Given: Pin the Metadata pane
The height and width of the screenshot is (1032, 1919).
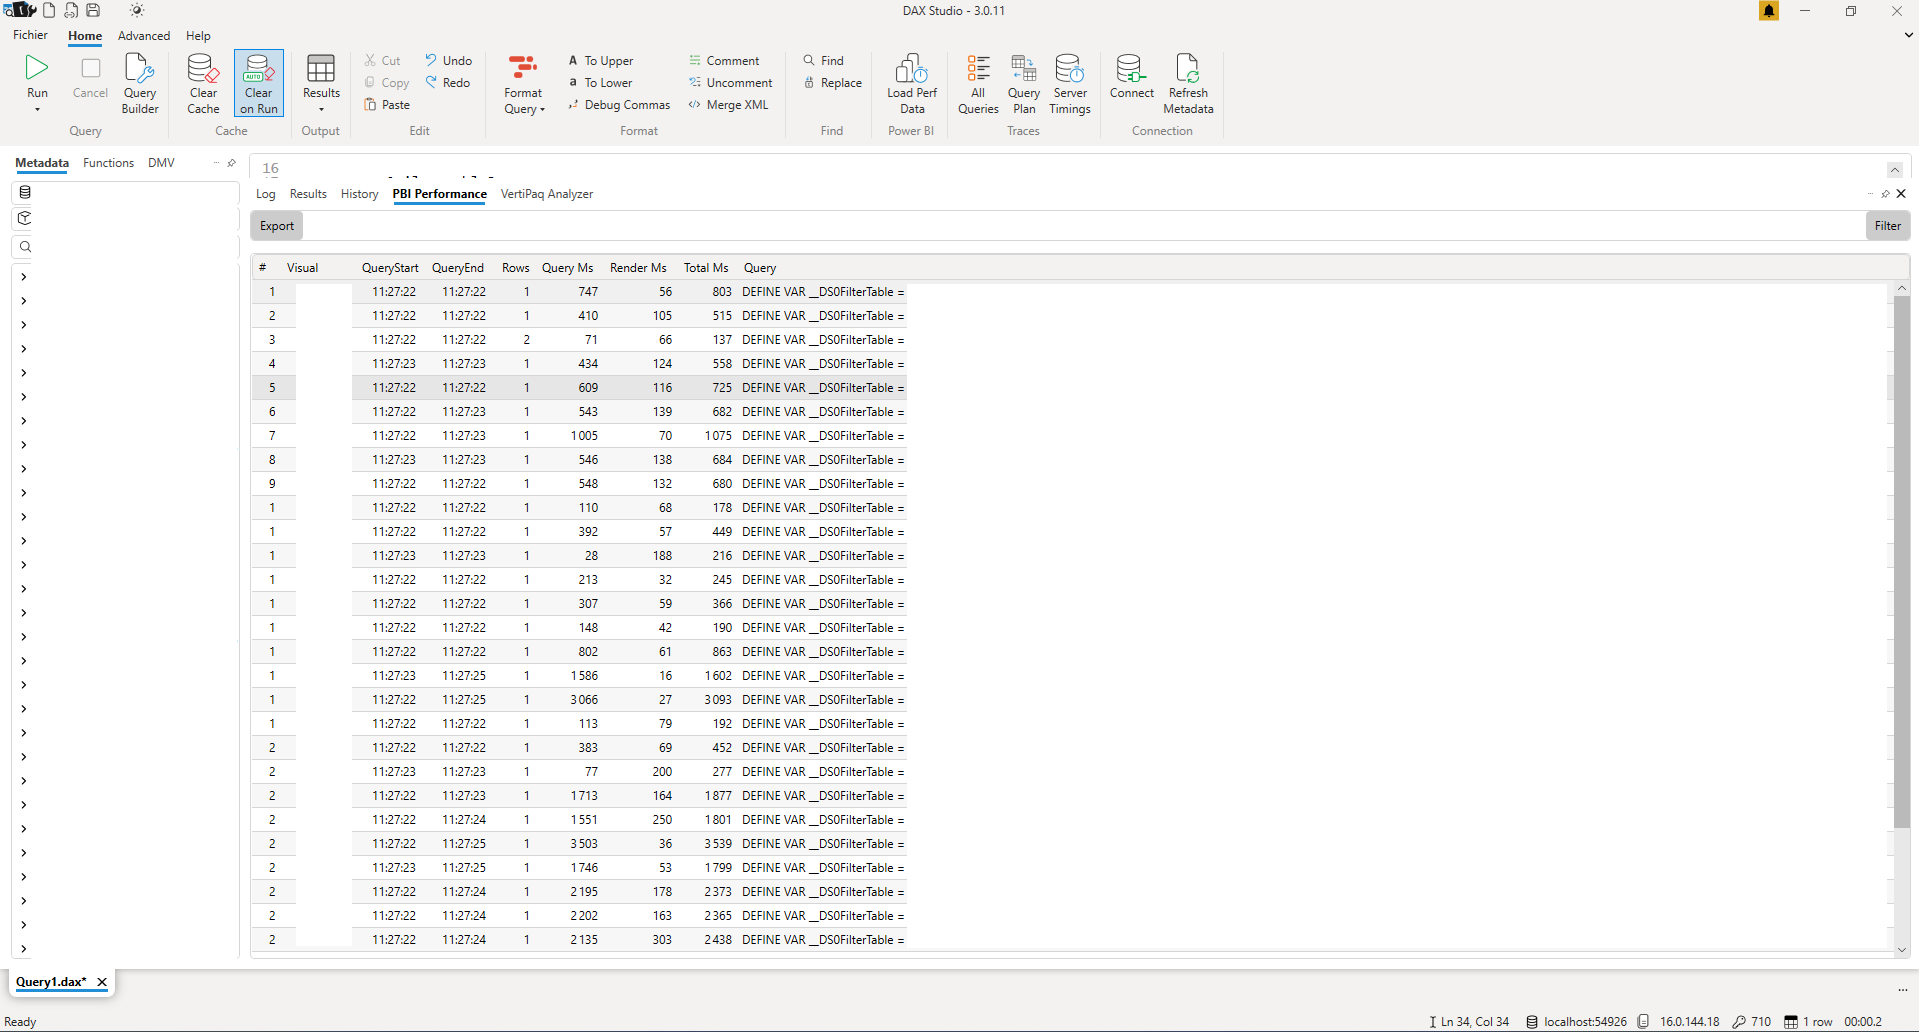Looking at the screenshot, I should click(x=231, y=163).
